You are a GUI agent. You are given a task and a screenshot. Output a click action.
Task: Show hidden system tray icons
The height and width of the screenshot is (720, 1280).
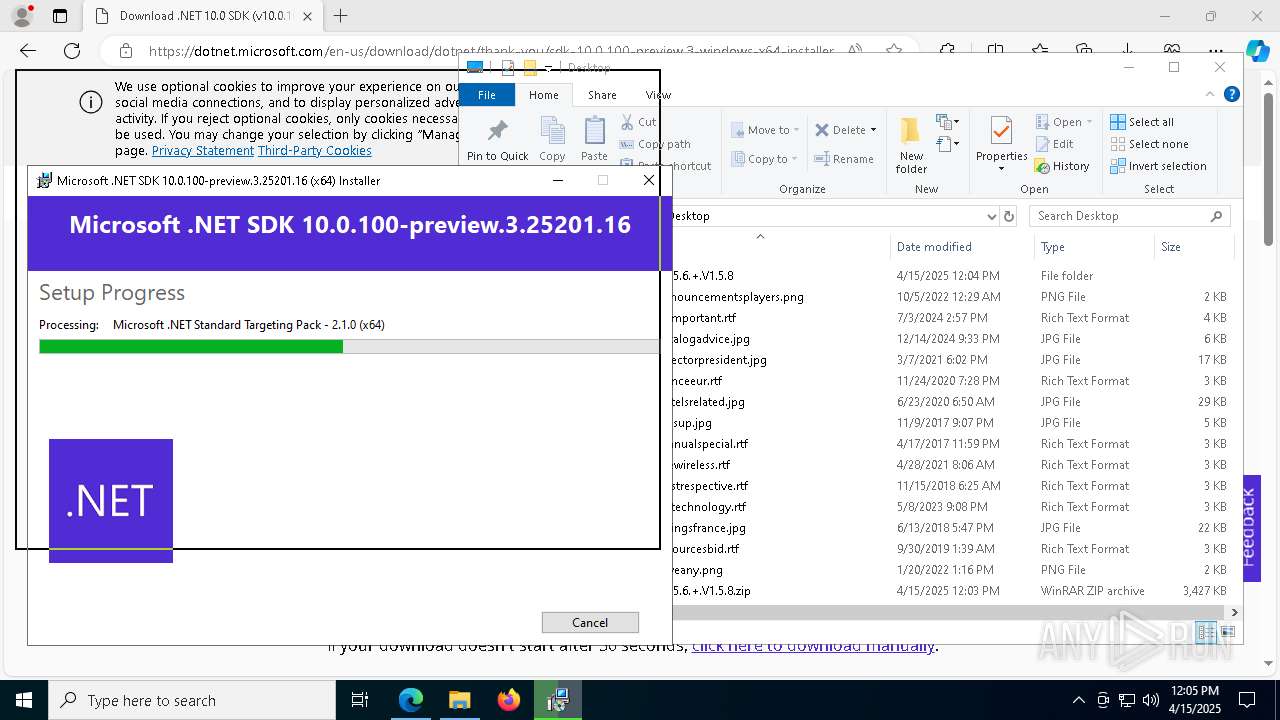click(x=1078, y=700)
